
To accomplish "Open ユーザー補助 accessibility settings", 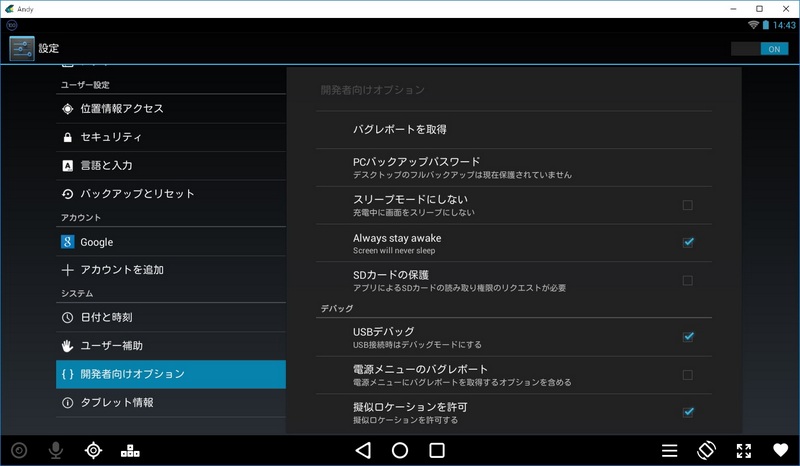I will pyautogui.click(x=171, y=346).
